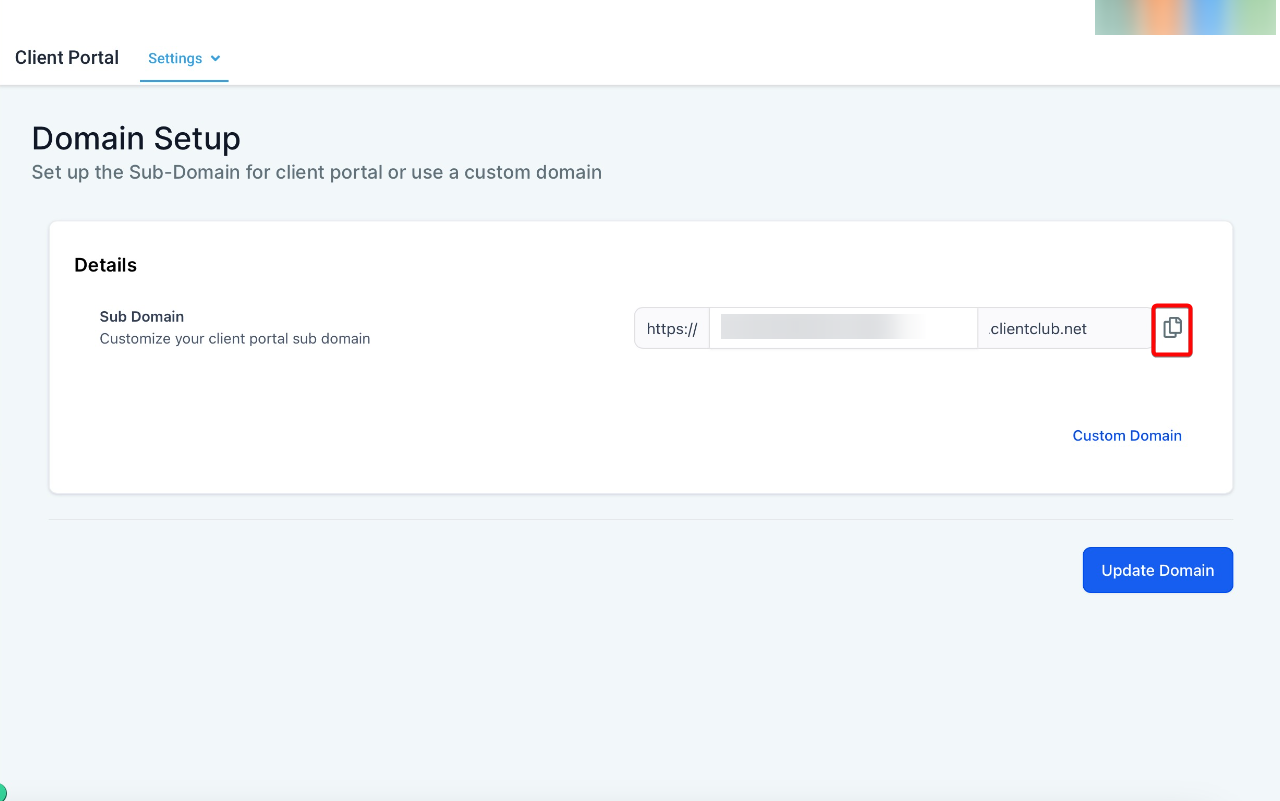The image size is (1280, 801).
Task: Select the Domain Setup page heading
Action: (x=136, y=138)
